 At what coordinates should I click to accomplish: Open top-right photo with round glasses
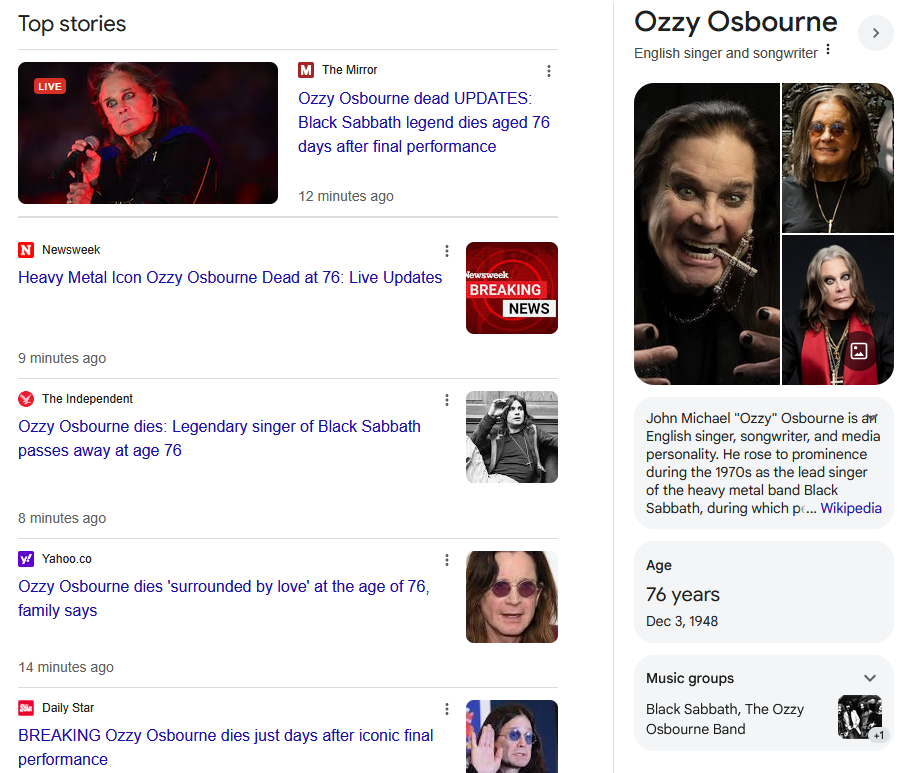(838, 158)
